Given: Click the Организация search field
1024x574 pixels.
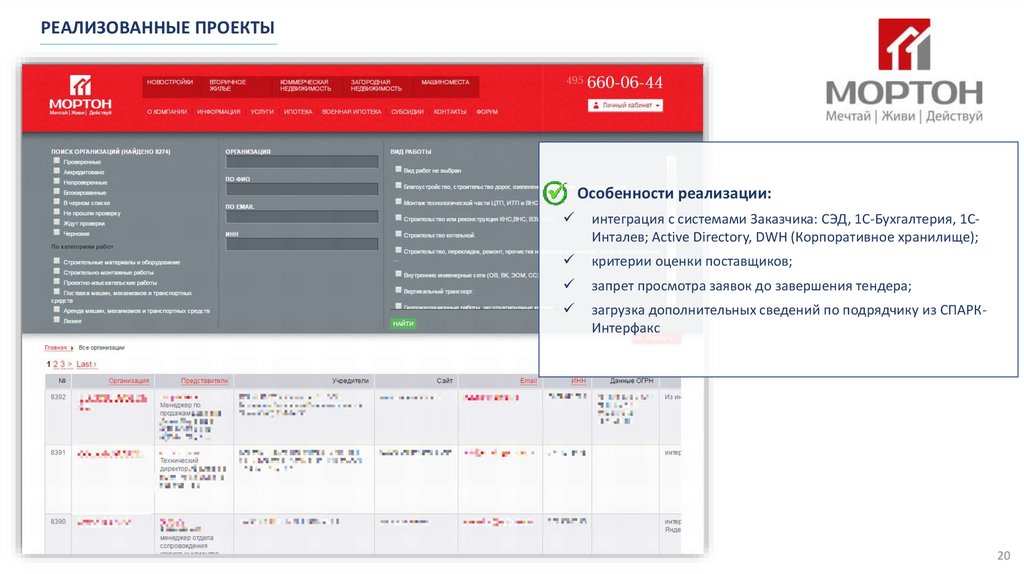Looking at the screenshot, I should (x=302, y=161).
